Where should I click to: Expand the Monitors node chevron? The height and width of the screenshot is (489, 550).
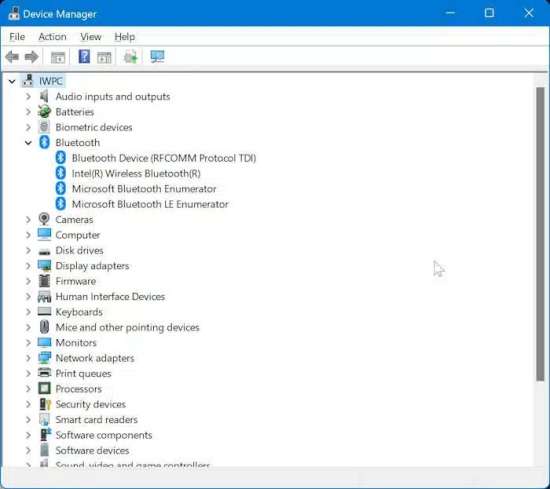click(28, 343)
